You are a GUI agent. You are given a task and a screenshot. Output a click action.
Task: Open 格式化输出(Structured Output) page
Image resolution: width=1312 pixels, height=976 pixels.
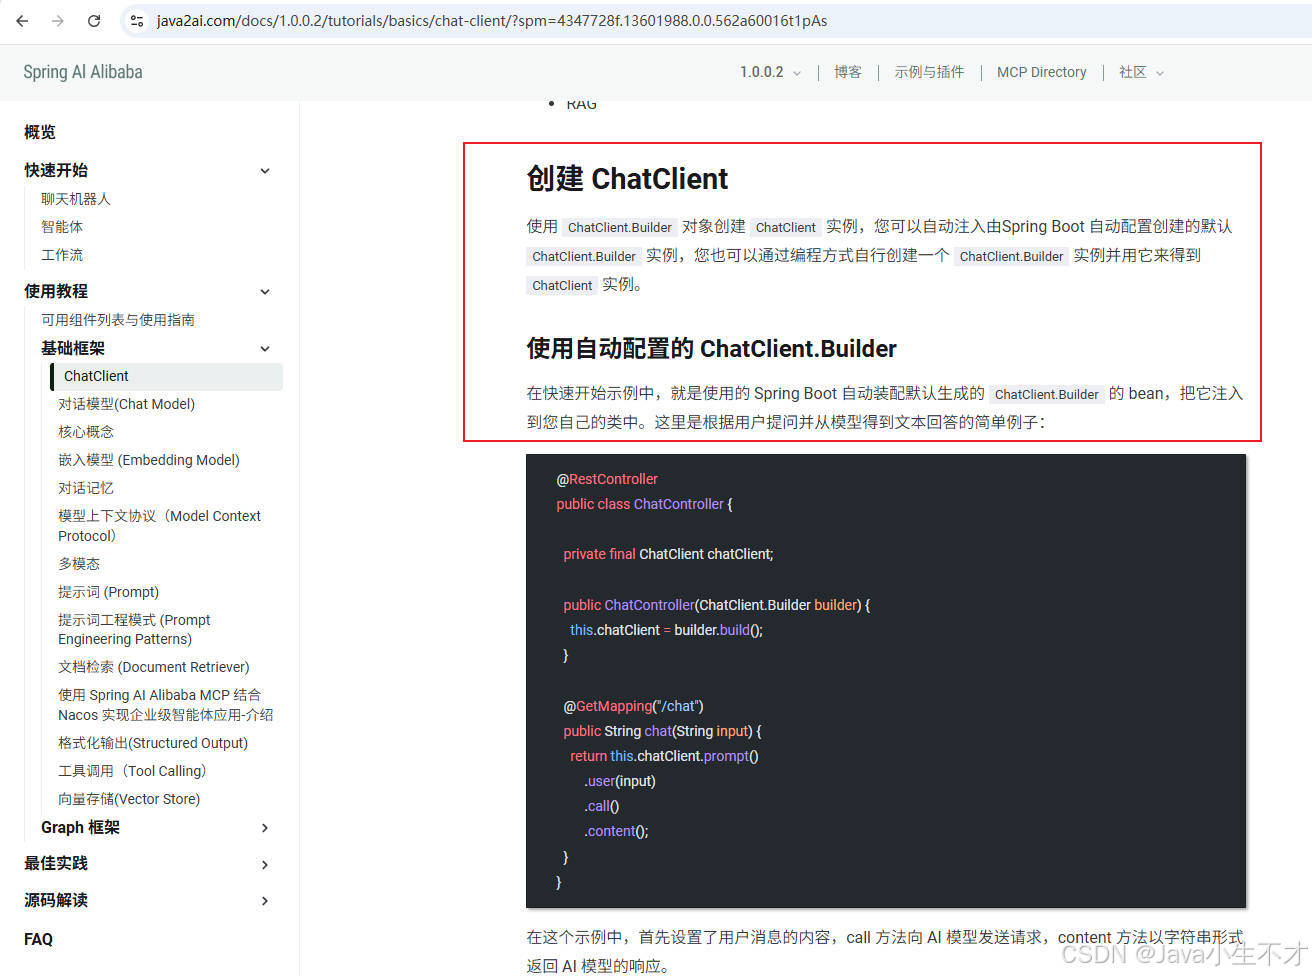[x=153, y=743]
